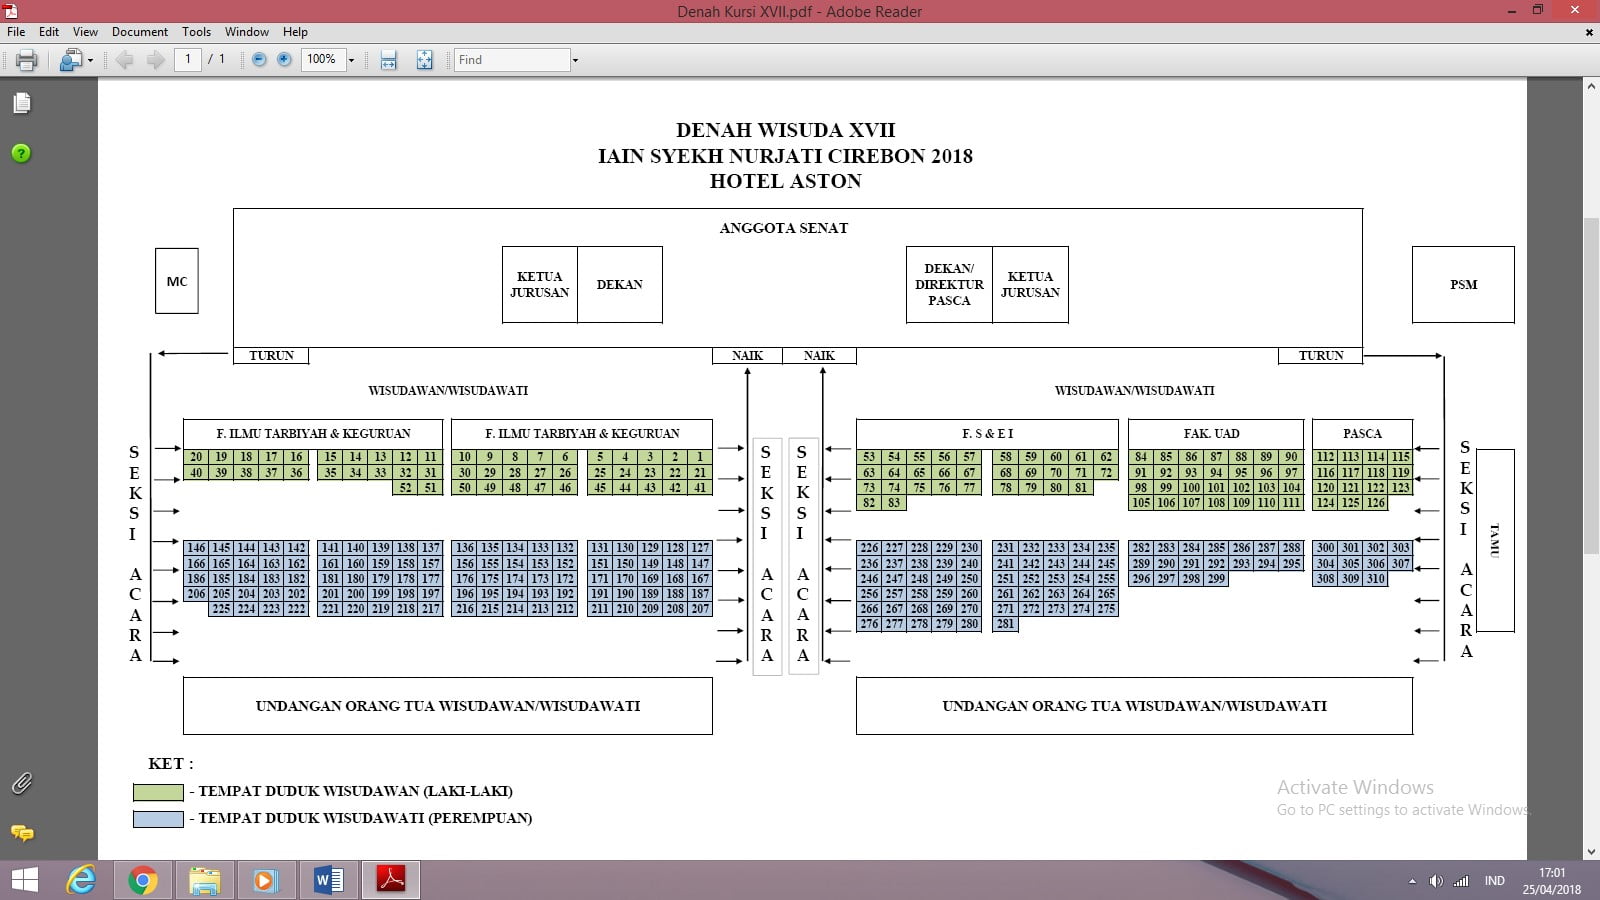Open the Document menu

pyautogui.click(x=139, y=32)
